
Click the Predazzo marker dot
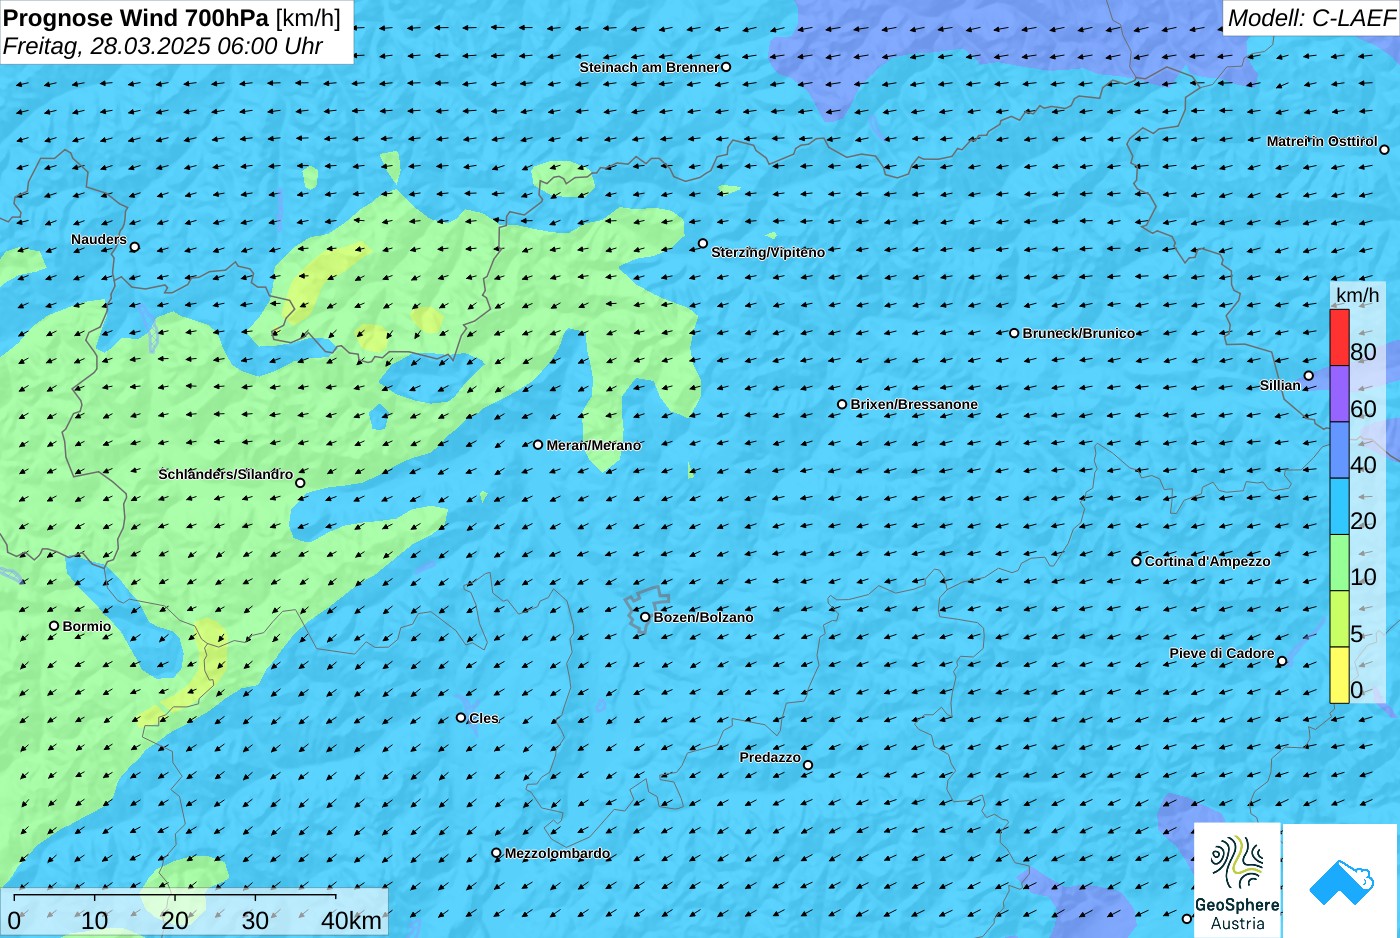[x=808, y=765]
